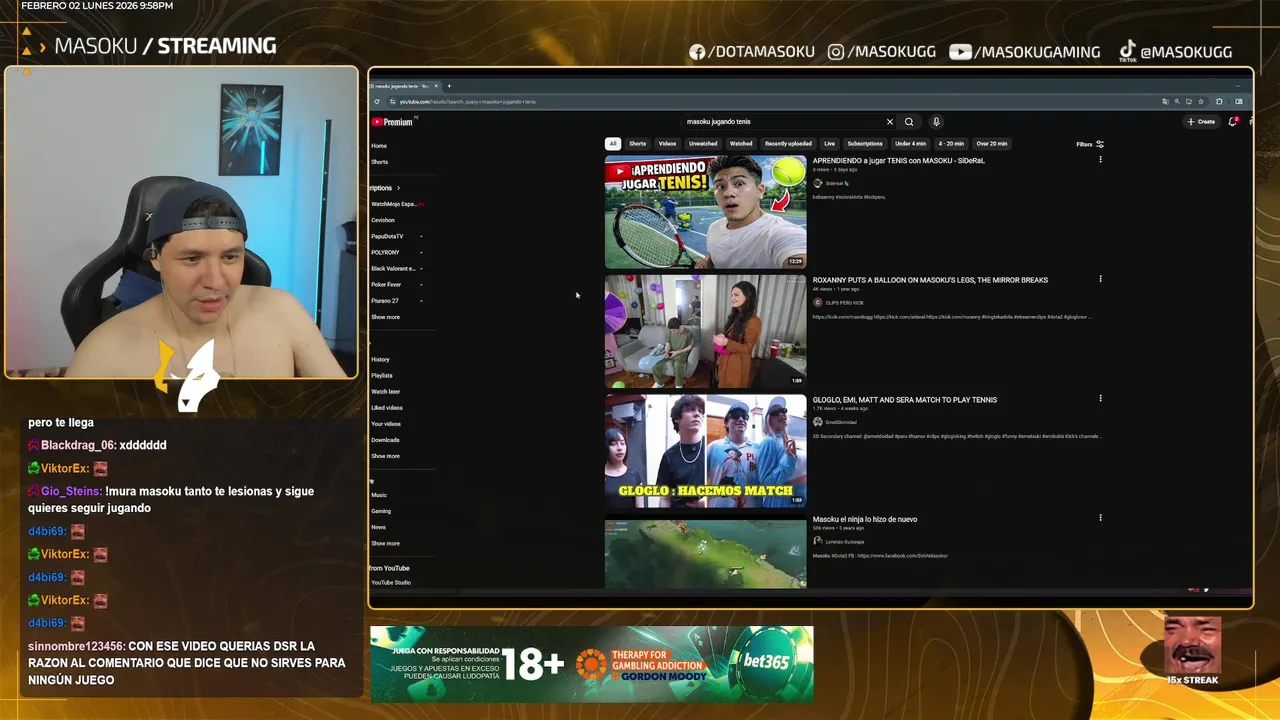Screen dimensions: 1280x720
Task: Expand the Subscriptions section chevron
Action: (398, 188)
